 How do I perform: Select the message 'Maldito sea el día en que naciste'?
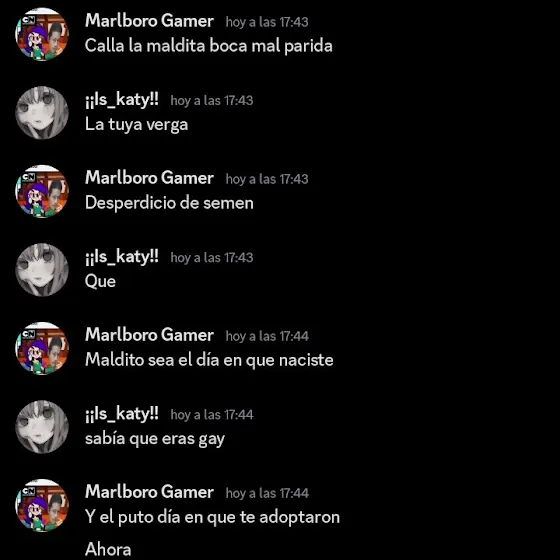(209, 360)
